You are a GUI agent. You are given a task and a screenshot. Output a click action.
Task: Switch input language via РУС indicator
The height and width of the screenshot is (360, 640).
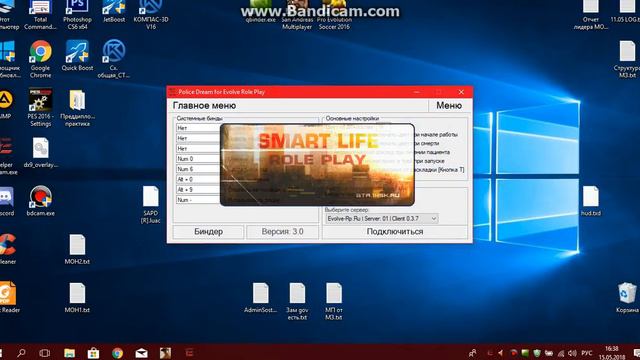pos(587,353)
